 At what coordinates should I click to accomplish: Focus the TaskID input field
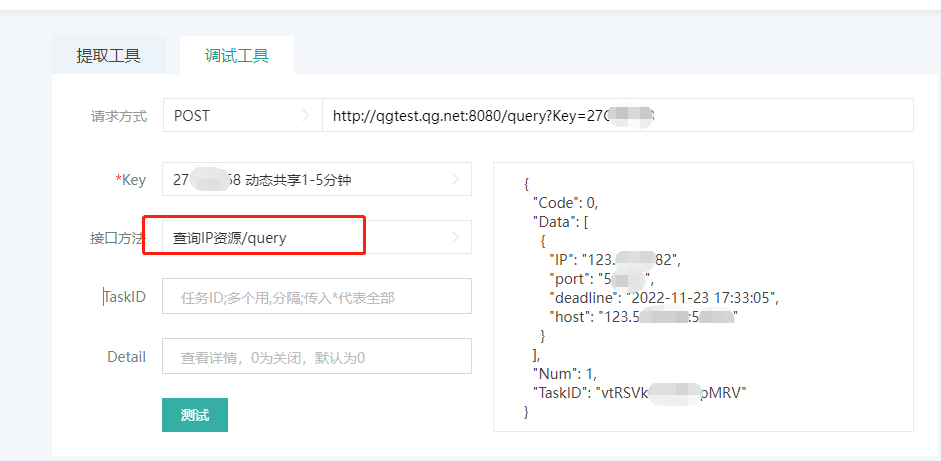click(x=316, y=297)
